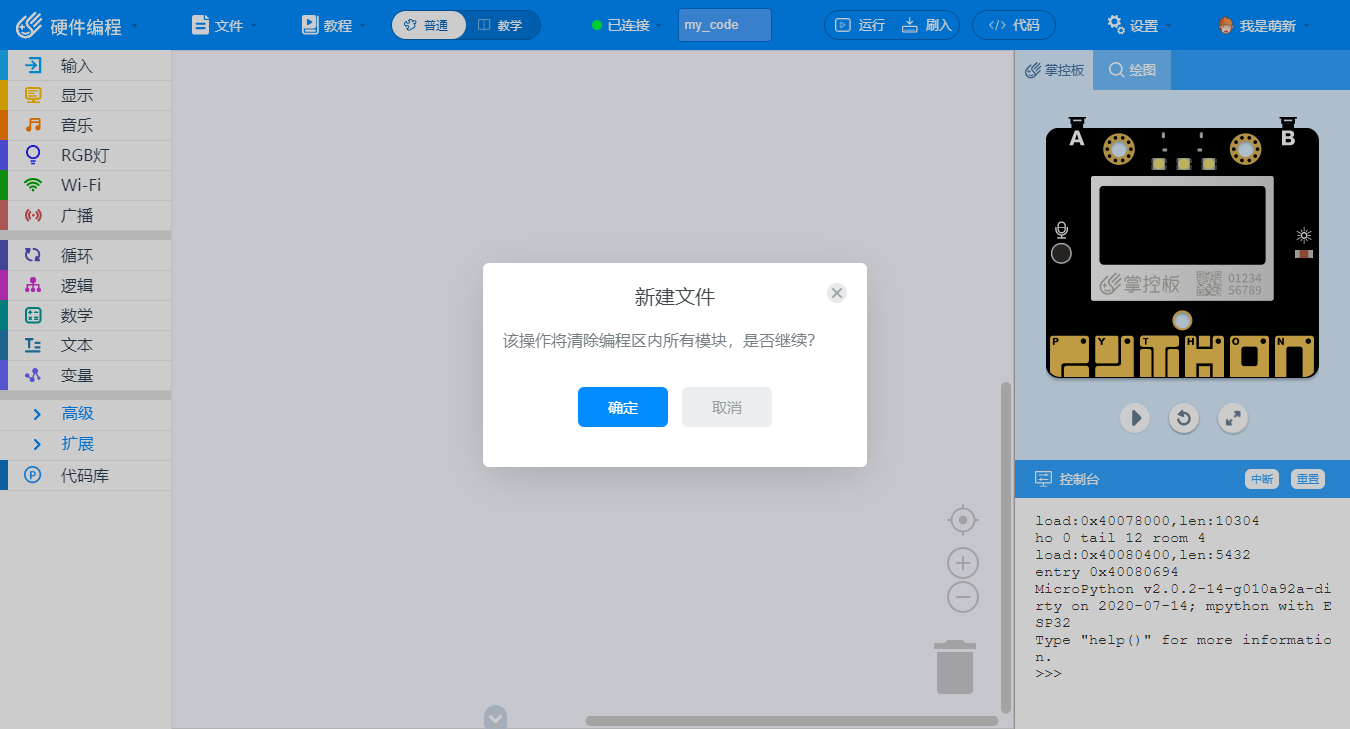Flash the code with 刷入
The image size is (1350, 729).
(x=926, y=25)
